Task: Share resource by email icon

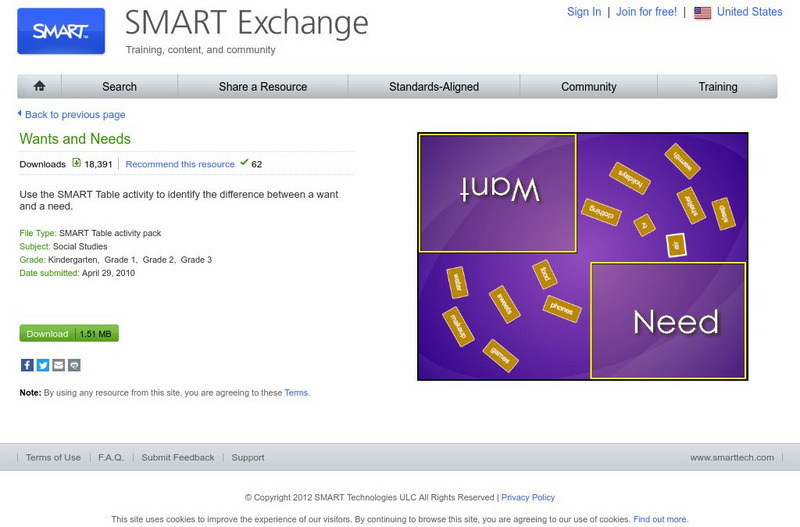Action: point(59,365)
